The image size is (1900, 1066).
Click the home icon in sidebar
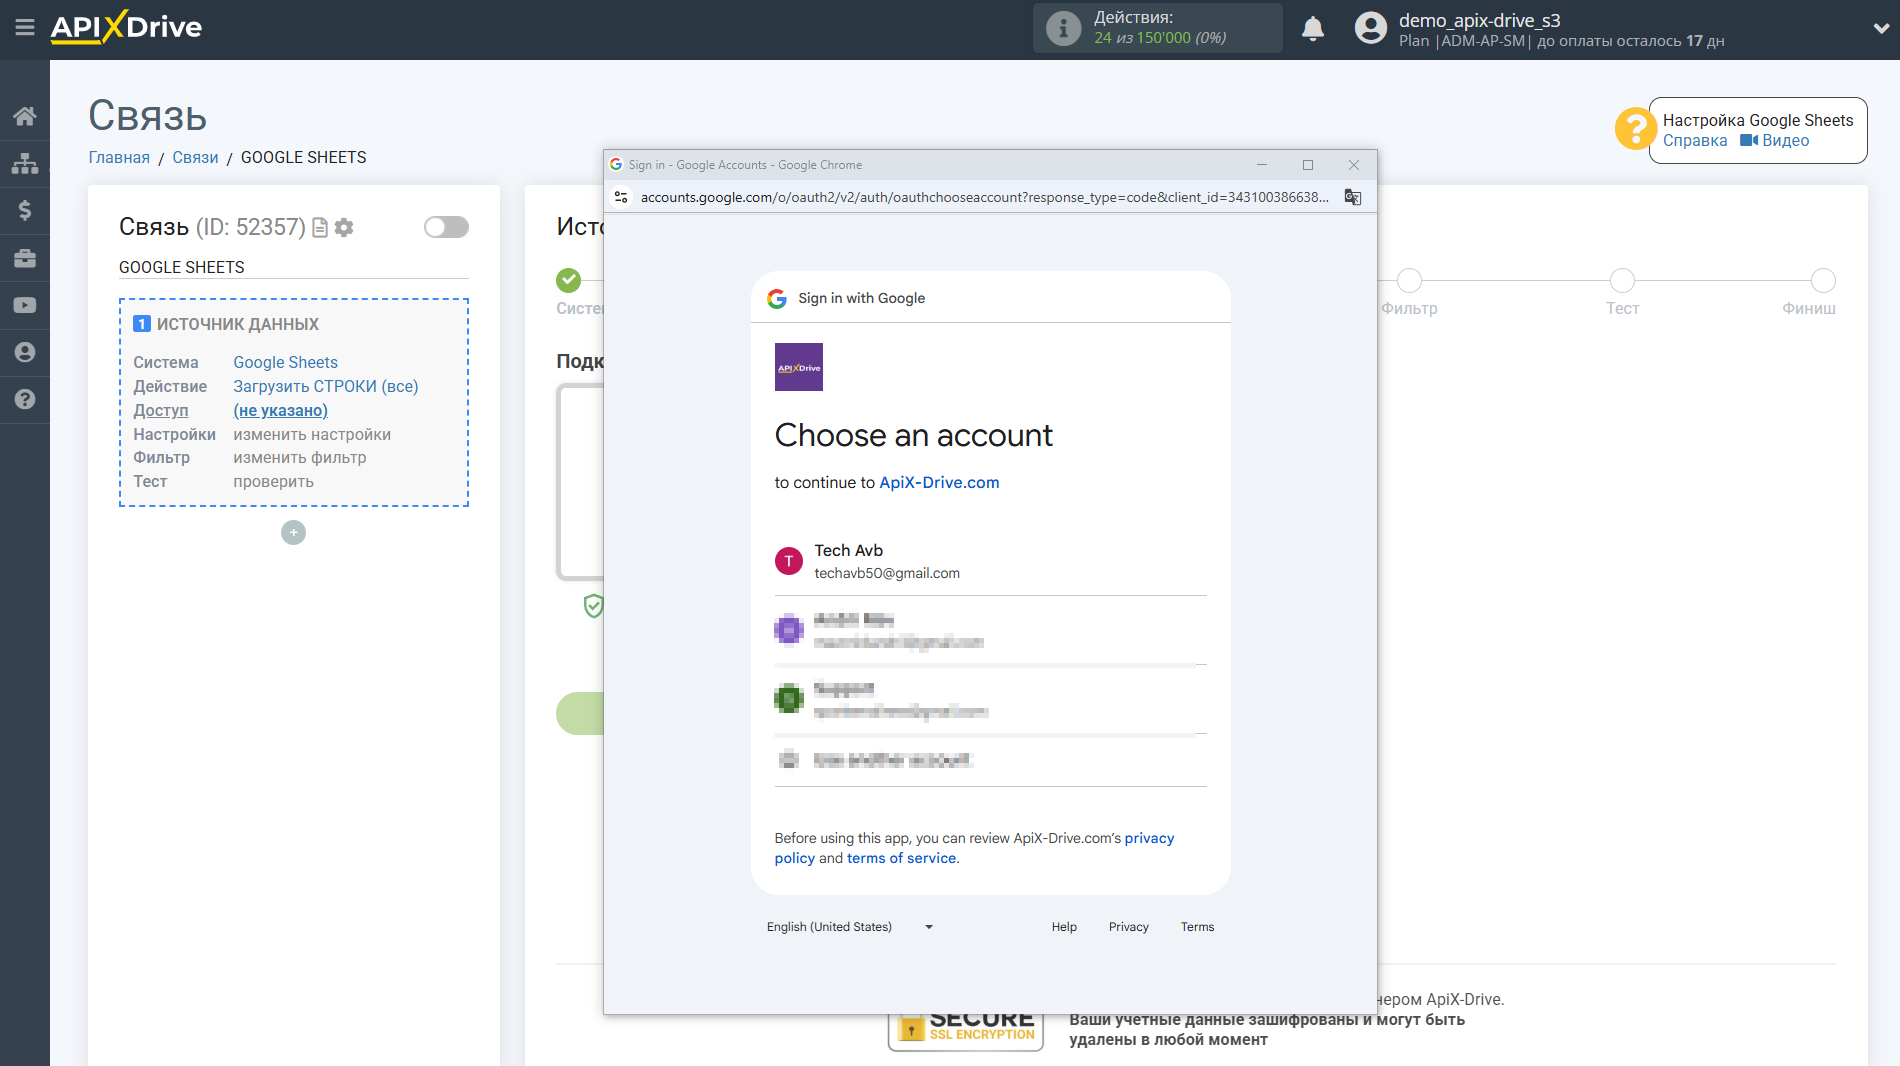25,116
